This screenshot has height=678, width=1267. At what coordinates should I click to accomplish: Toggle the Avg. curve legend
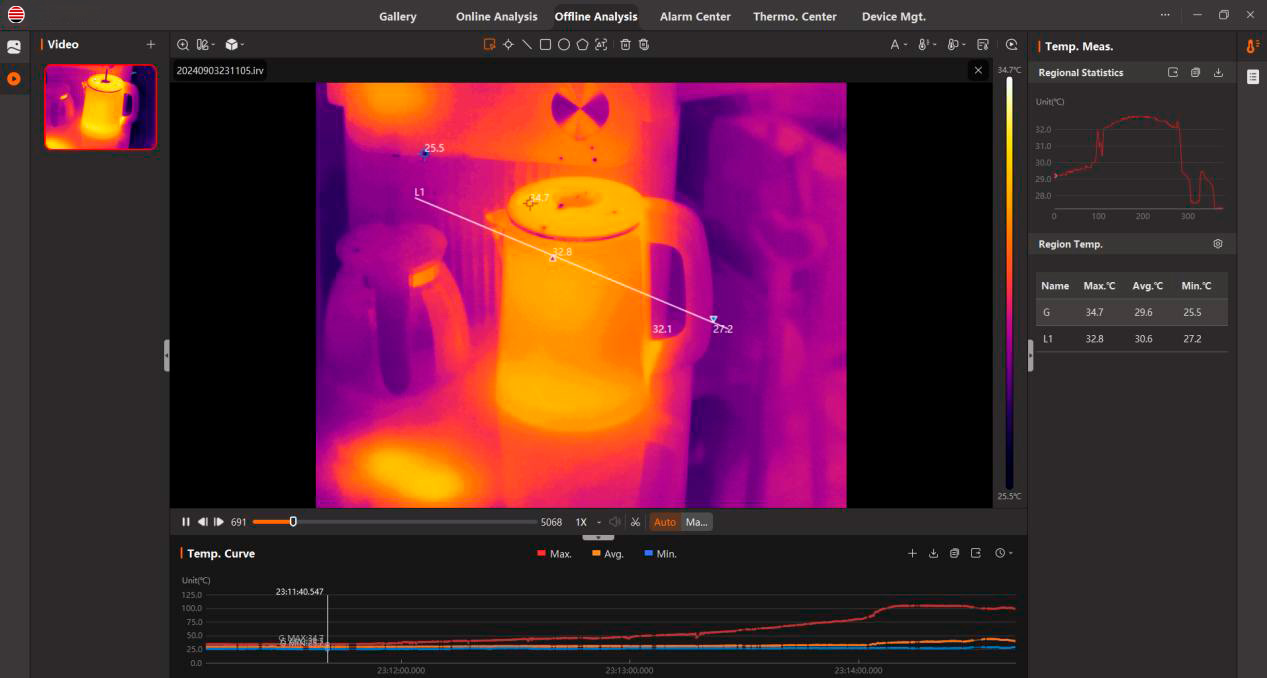pos(608,553)
